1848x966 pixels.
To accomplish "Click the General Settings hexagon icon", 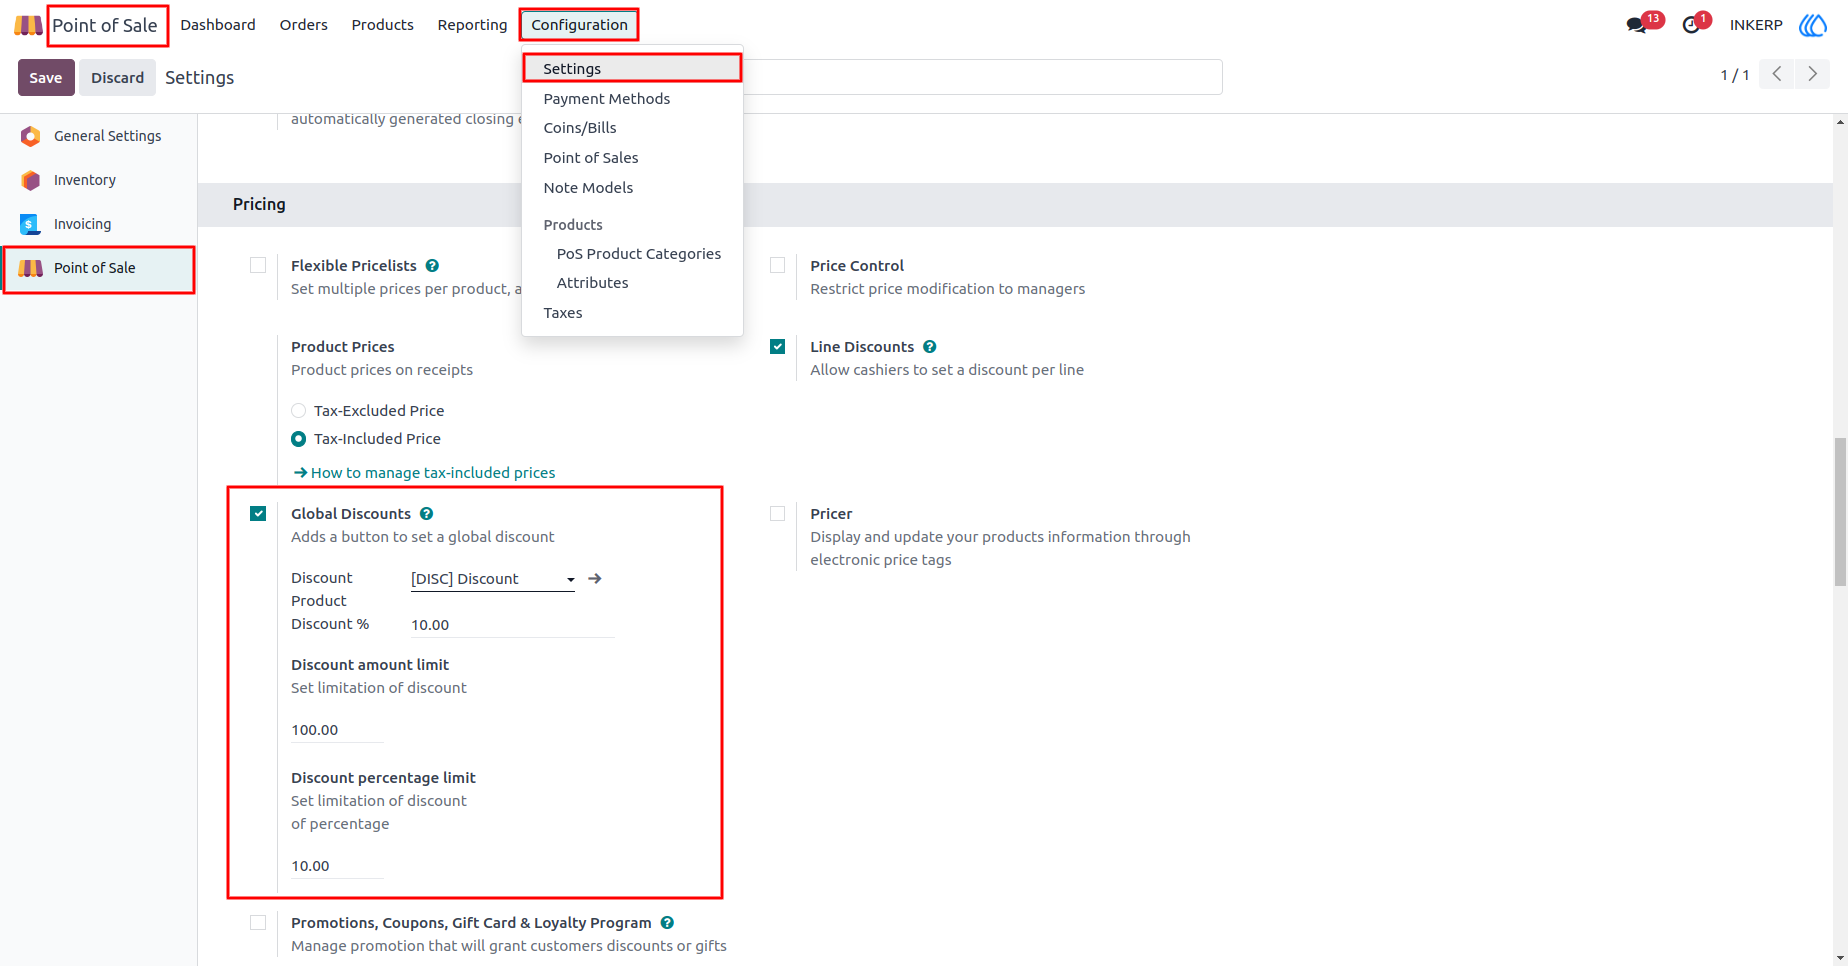I will (31, 136).
